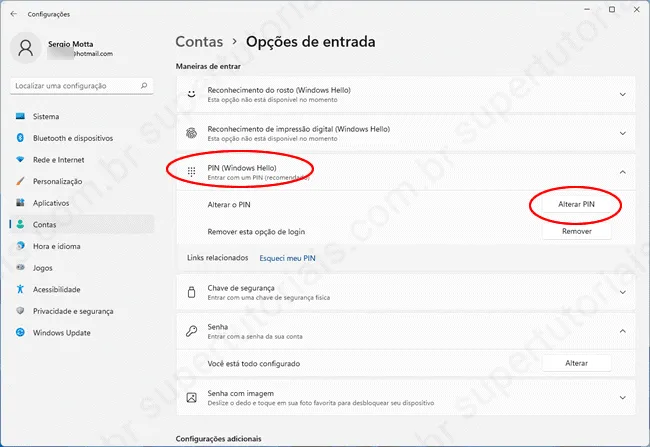Click the Rede e Internet wifi icon
The height and width of the screenshot is (447, 650).
[x=20, y=160]
